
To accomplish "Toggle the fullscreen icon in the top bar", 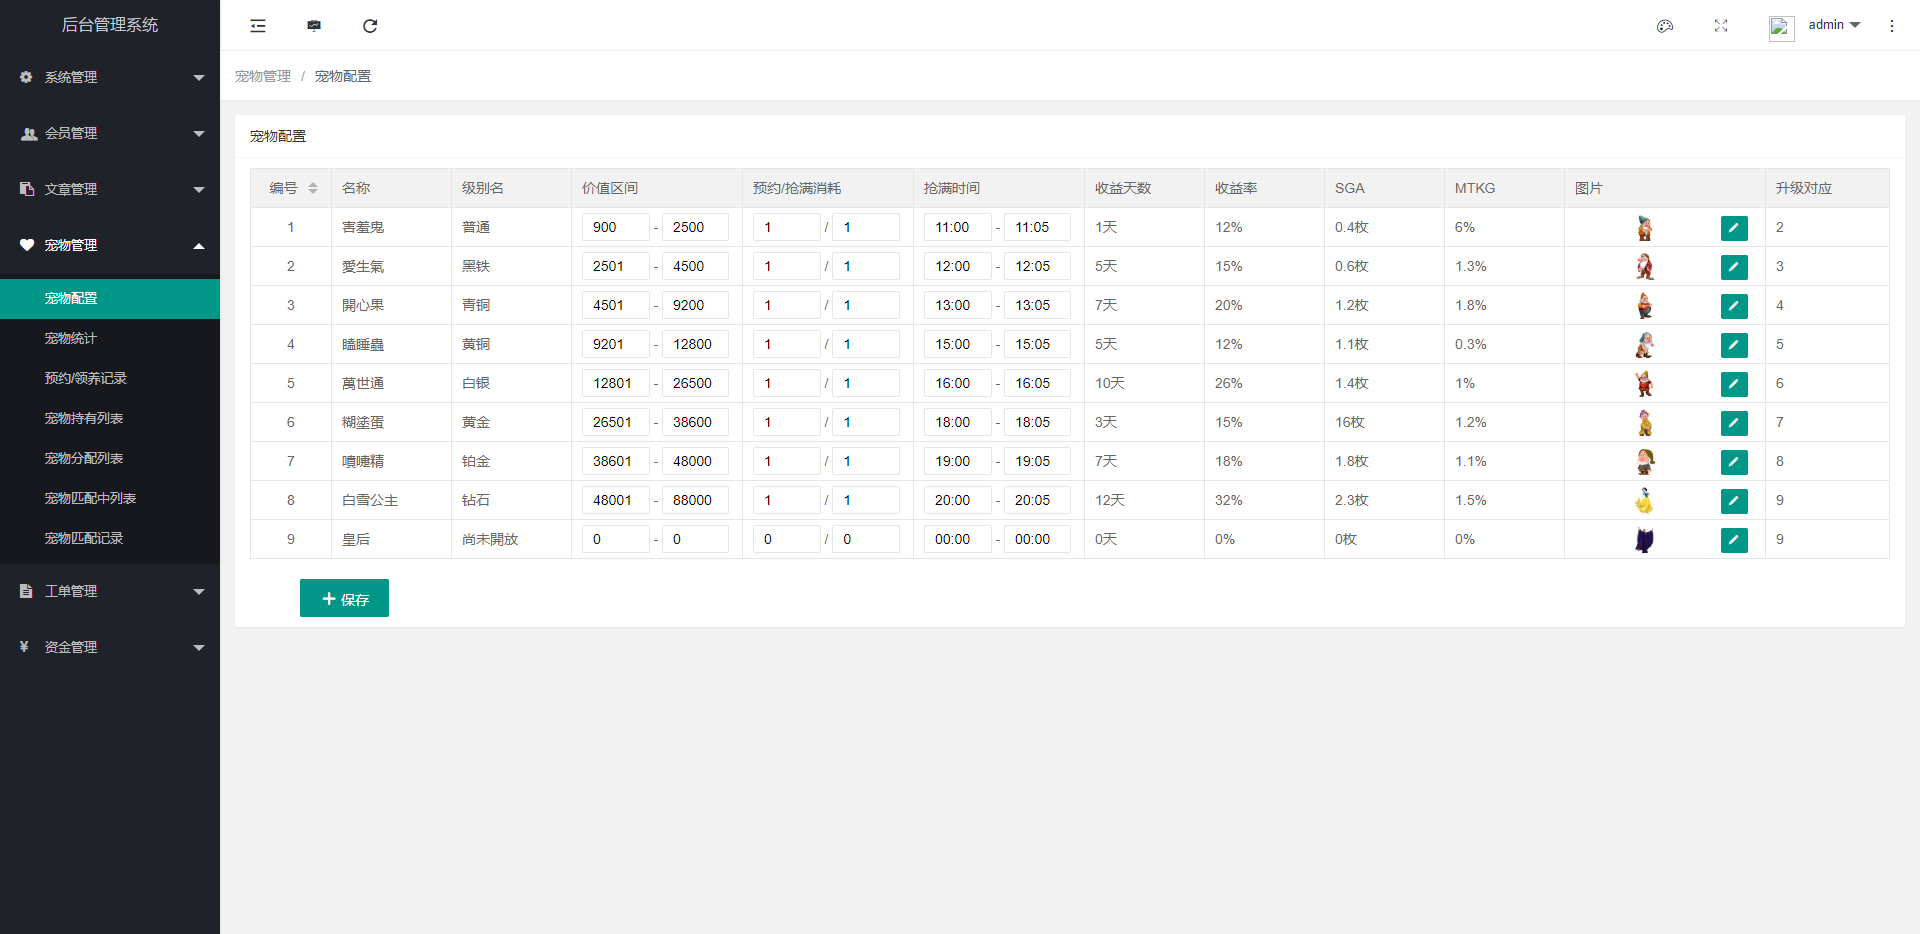I will pos(1721,26).
